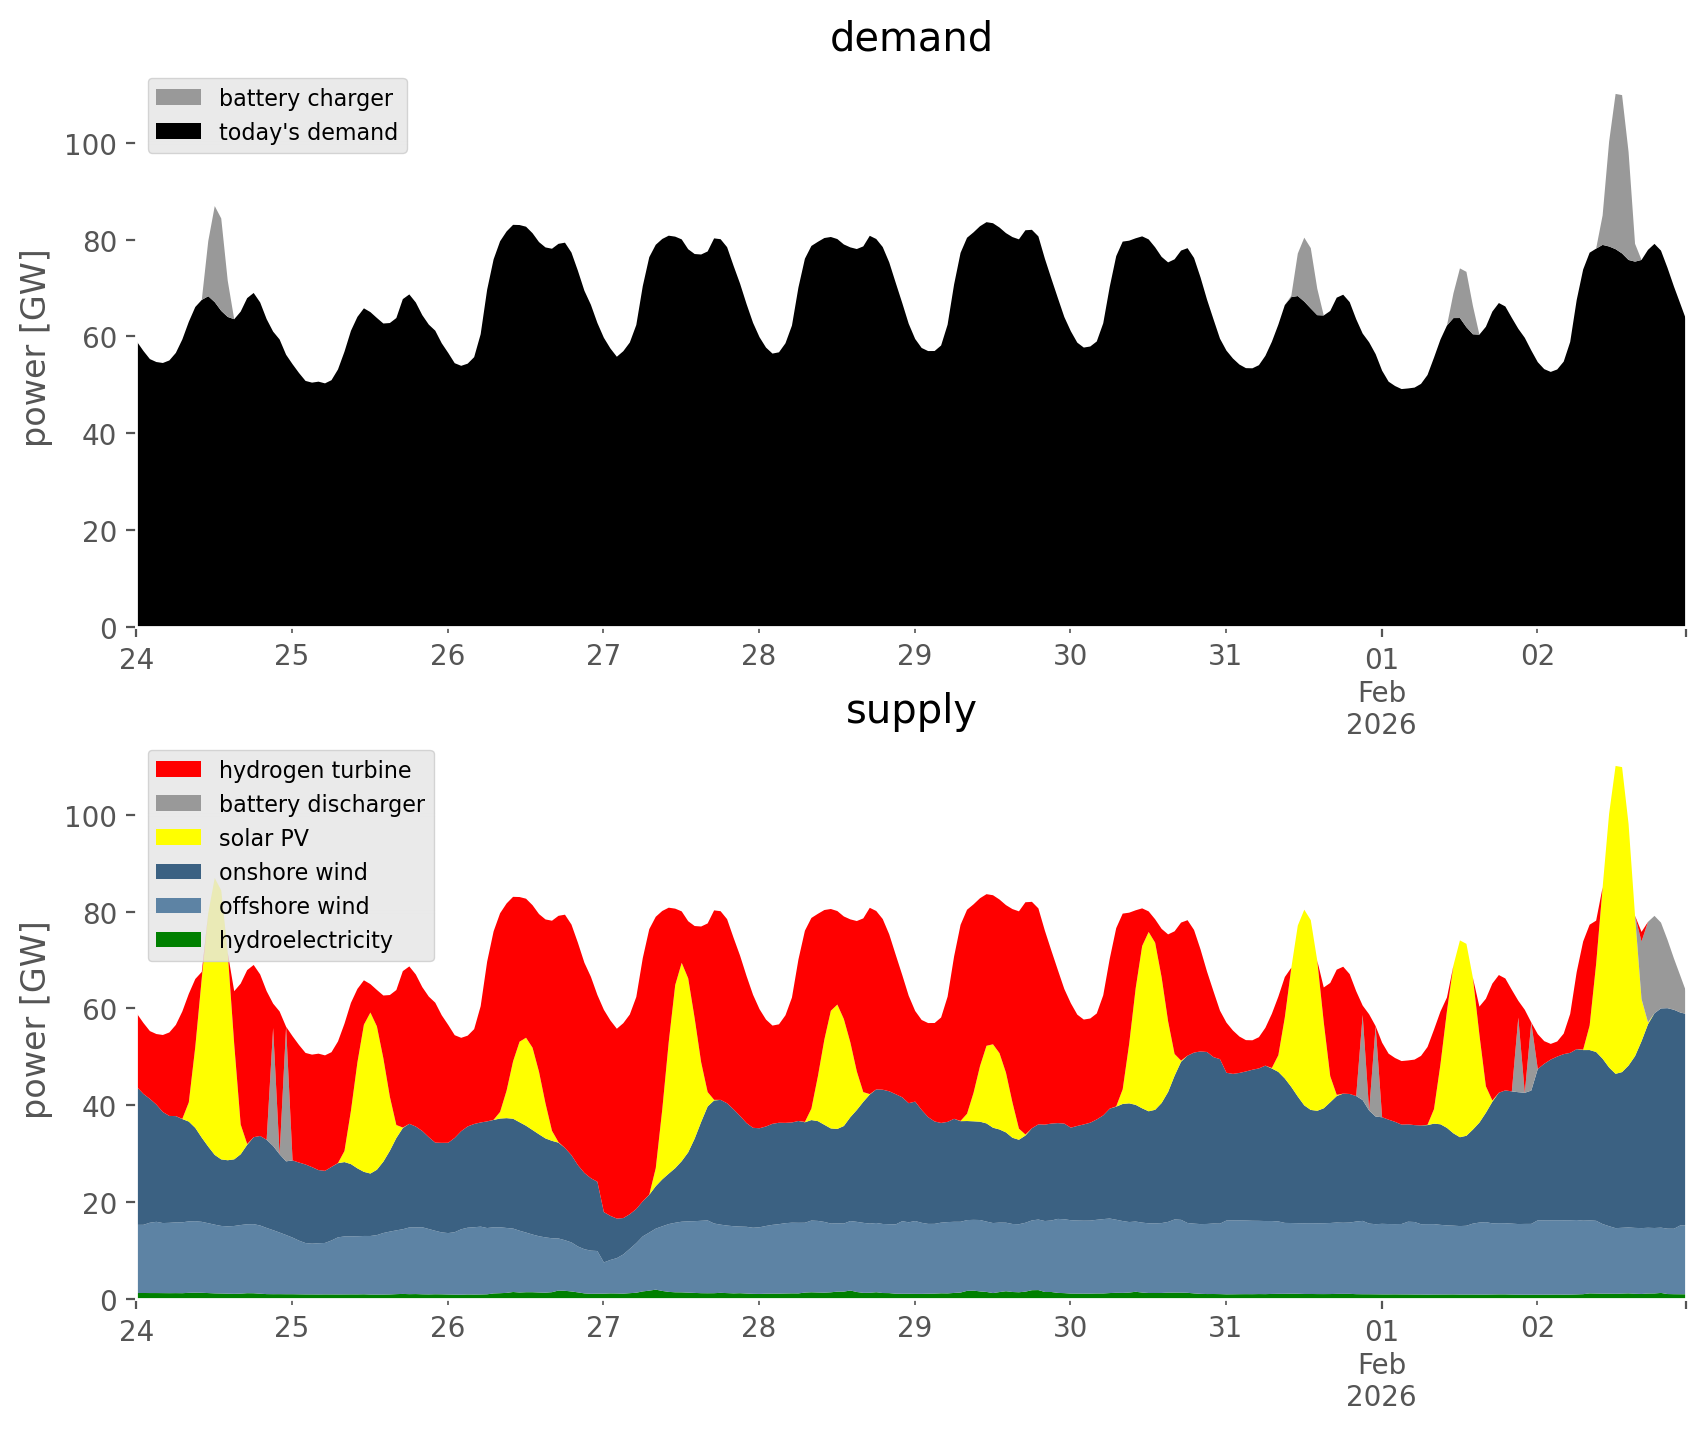The width and height of the screenshot is (1706, 1431).
Task: Click the 60 tick on supply y-axis
Action: pos(101,1010)
